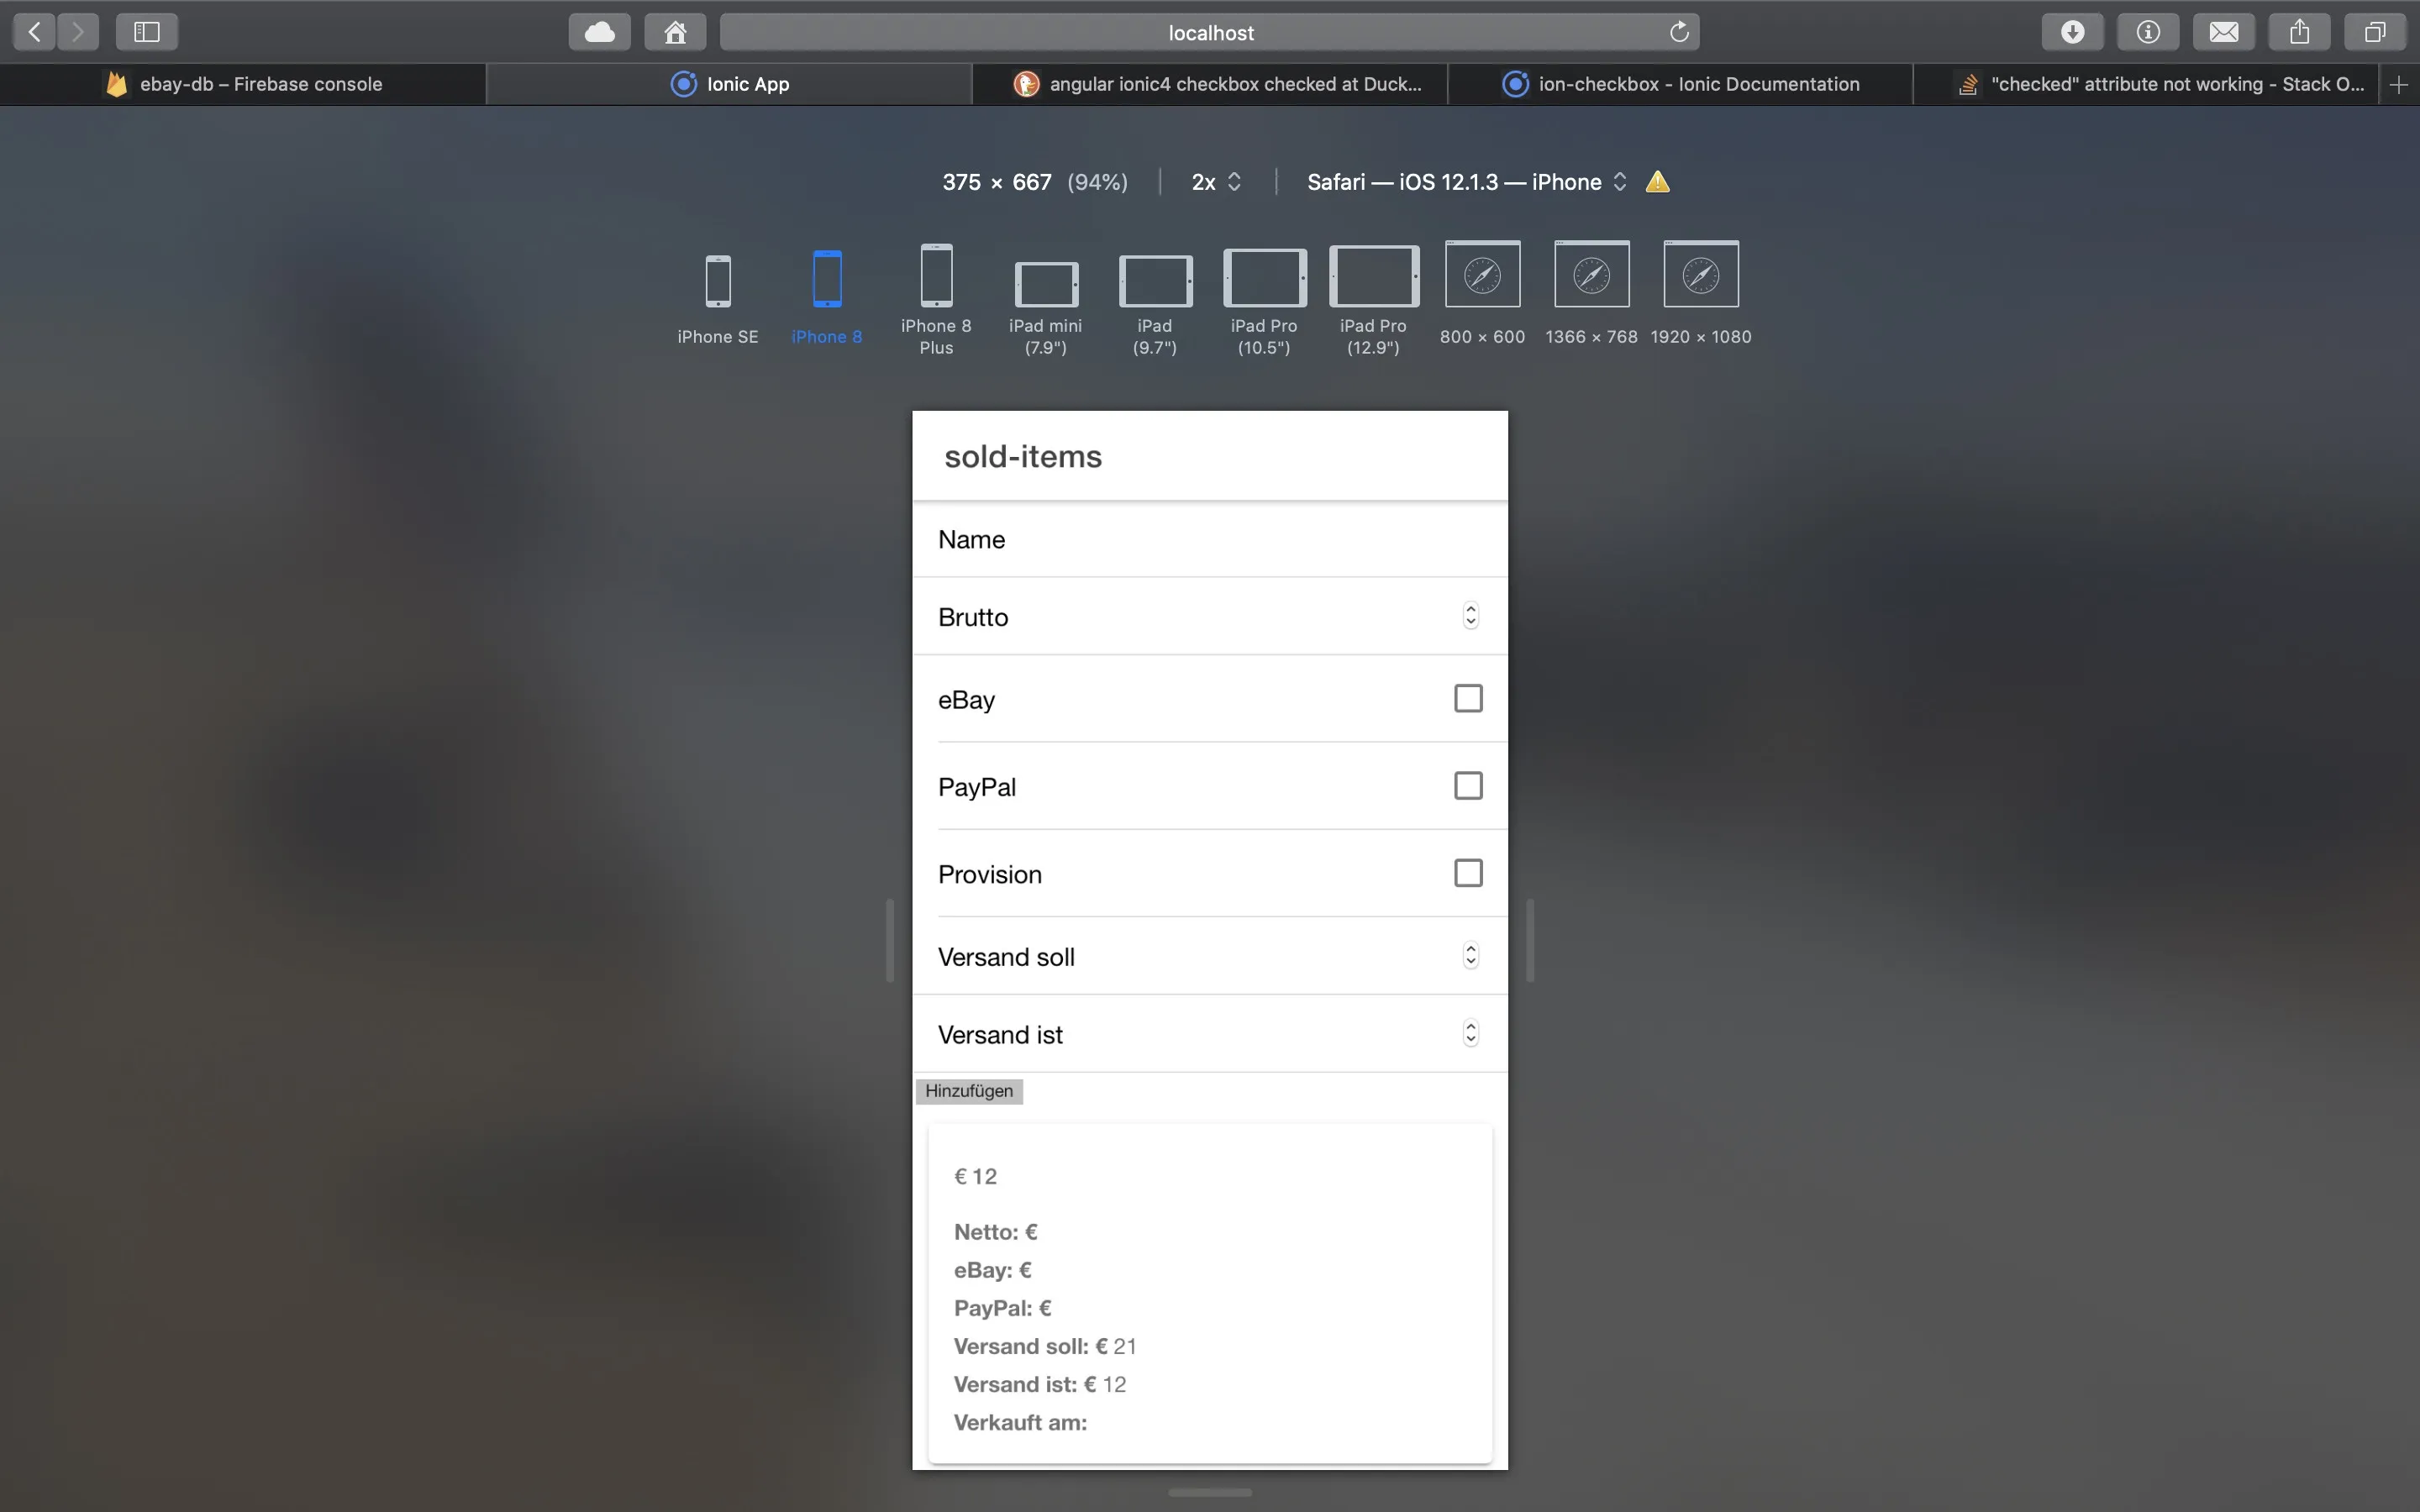
Task: Click the Brutto field stepper arrows
Action: coord(1470,616)
